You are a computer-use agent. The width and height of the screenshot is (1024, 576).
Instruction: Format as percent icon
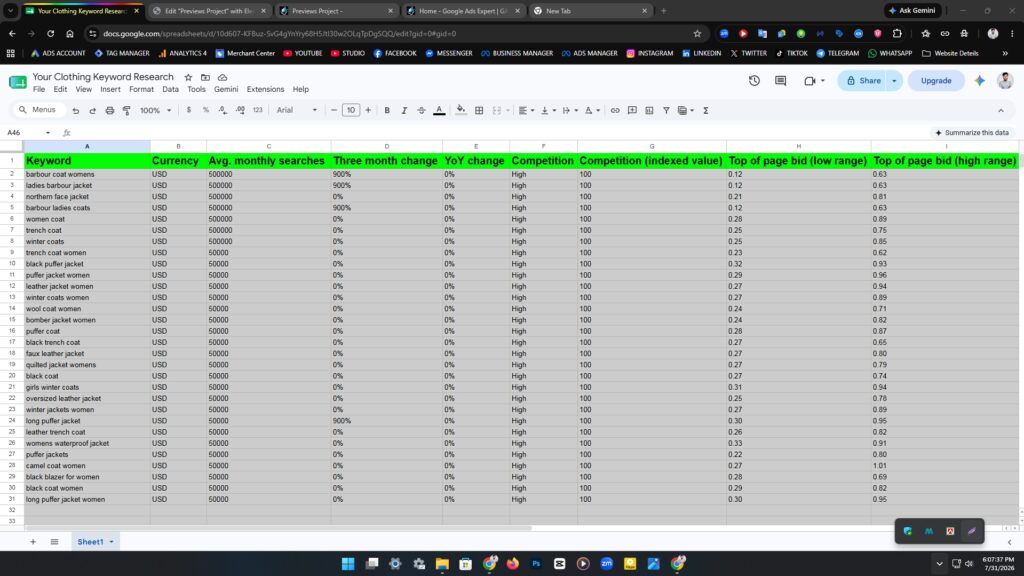coord(206,110)
